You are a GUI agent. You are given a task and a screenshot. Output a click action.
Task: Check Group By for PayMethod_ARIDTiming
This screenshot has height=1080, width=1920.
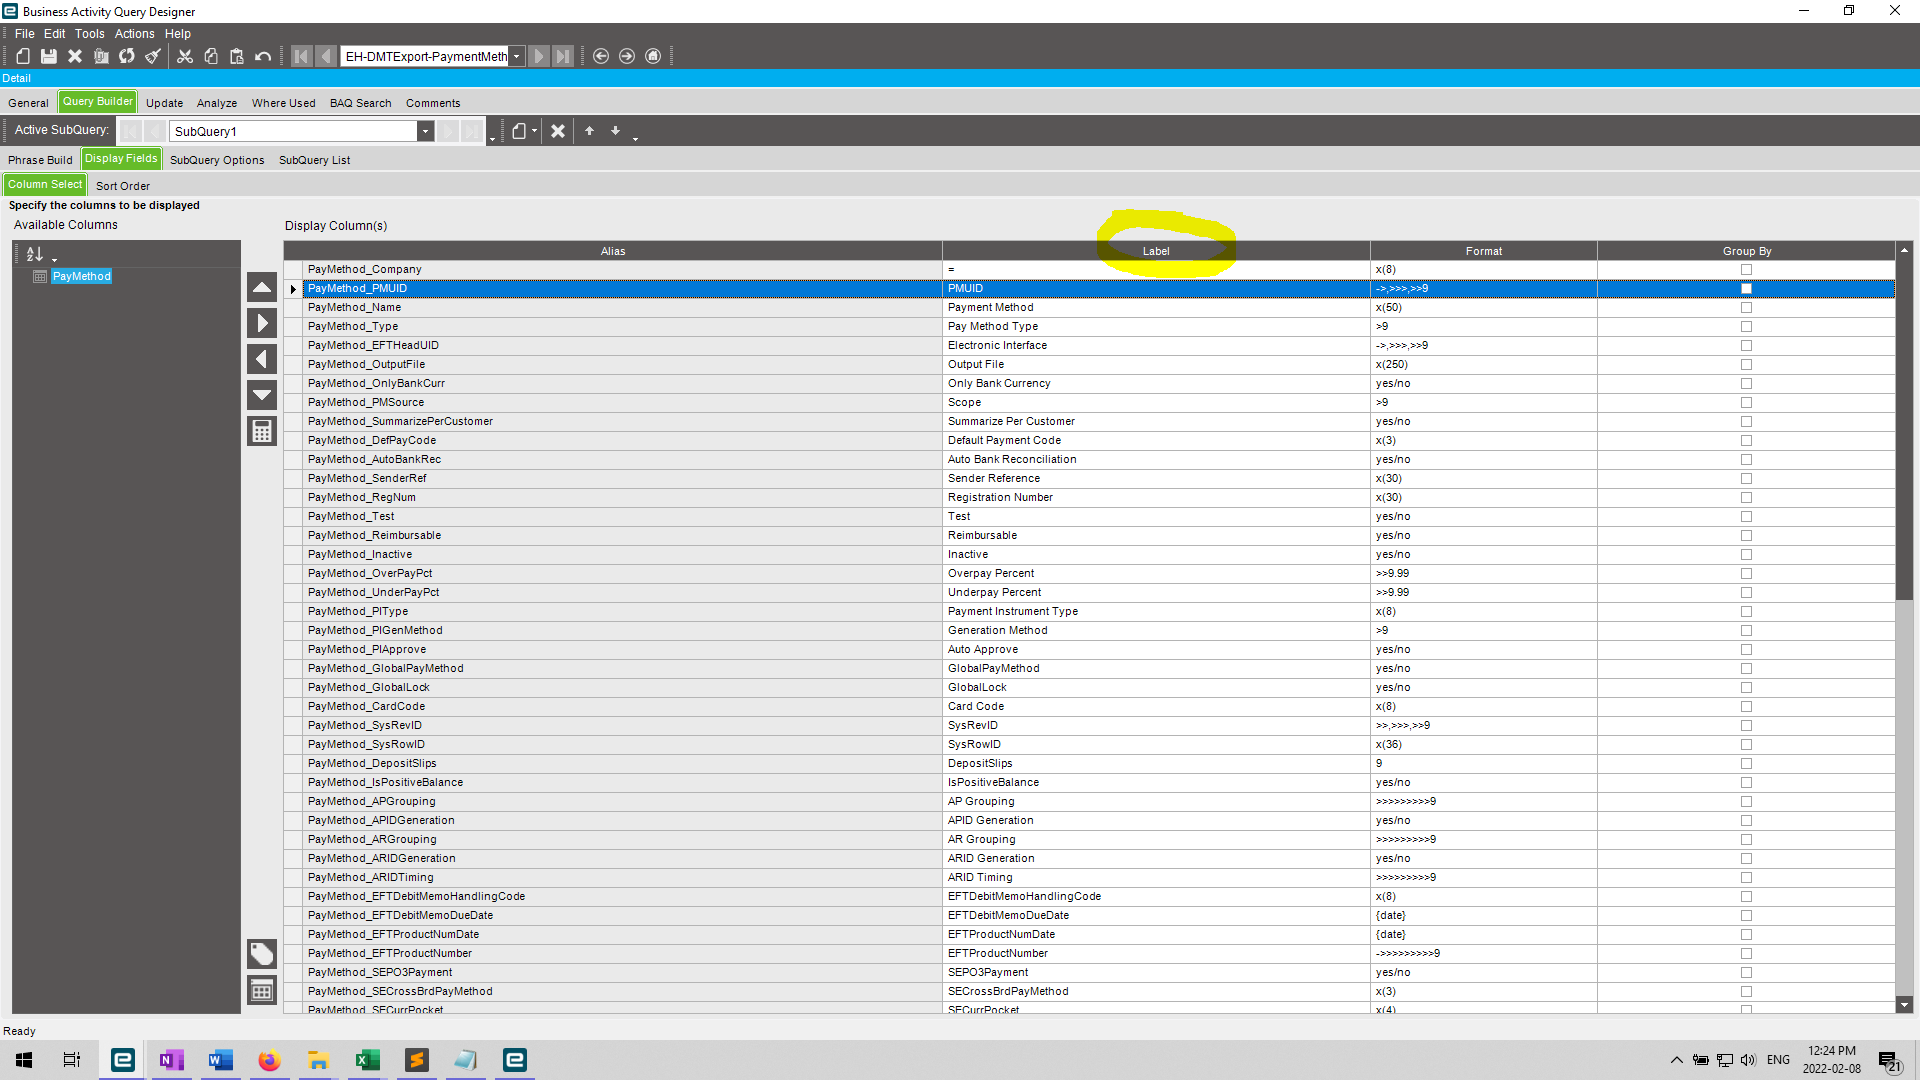[1746, 877]
